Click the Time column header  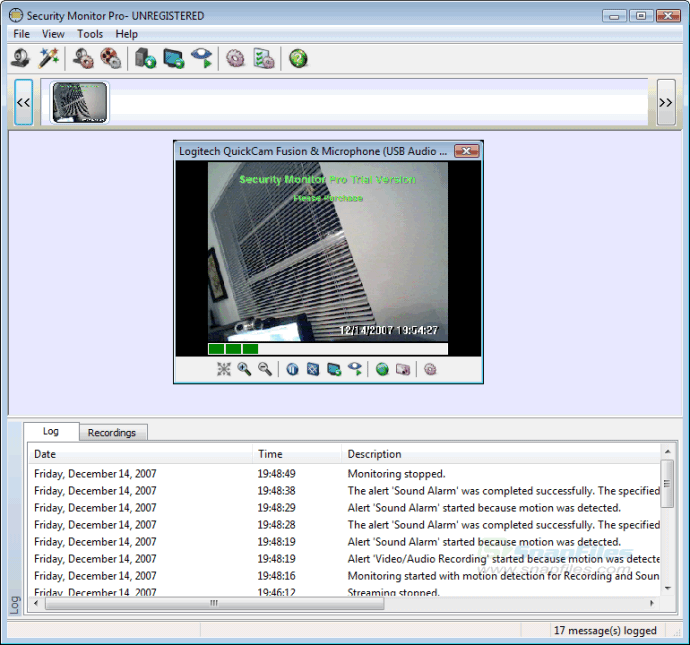297,454
